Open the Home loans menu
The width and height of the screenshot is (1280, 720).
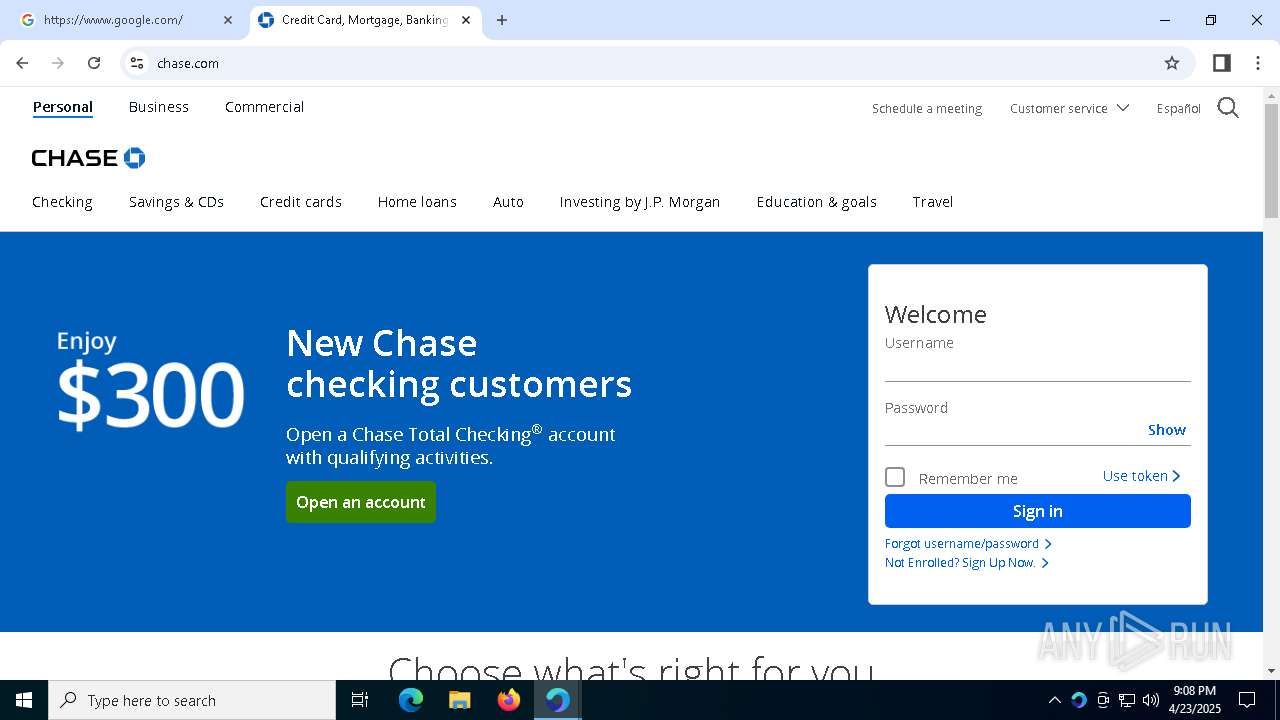(x=417, y=202)
